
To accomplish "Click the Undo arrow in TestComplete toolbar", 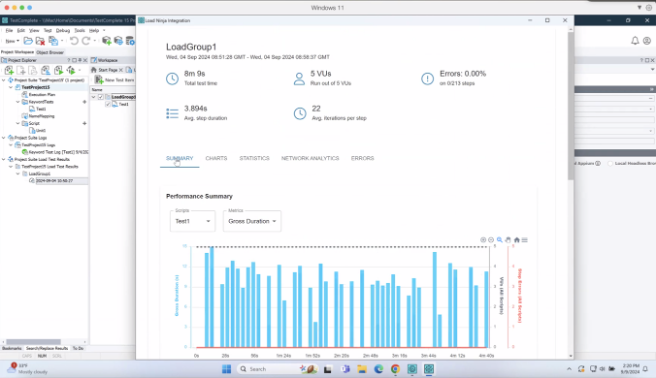I will 74,41.
